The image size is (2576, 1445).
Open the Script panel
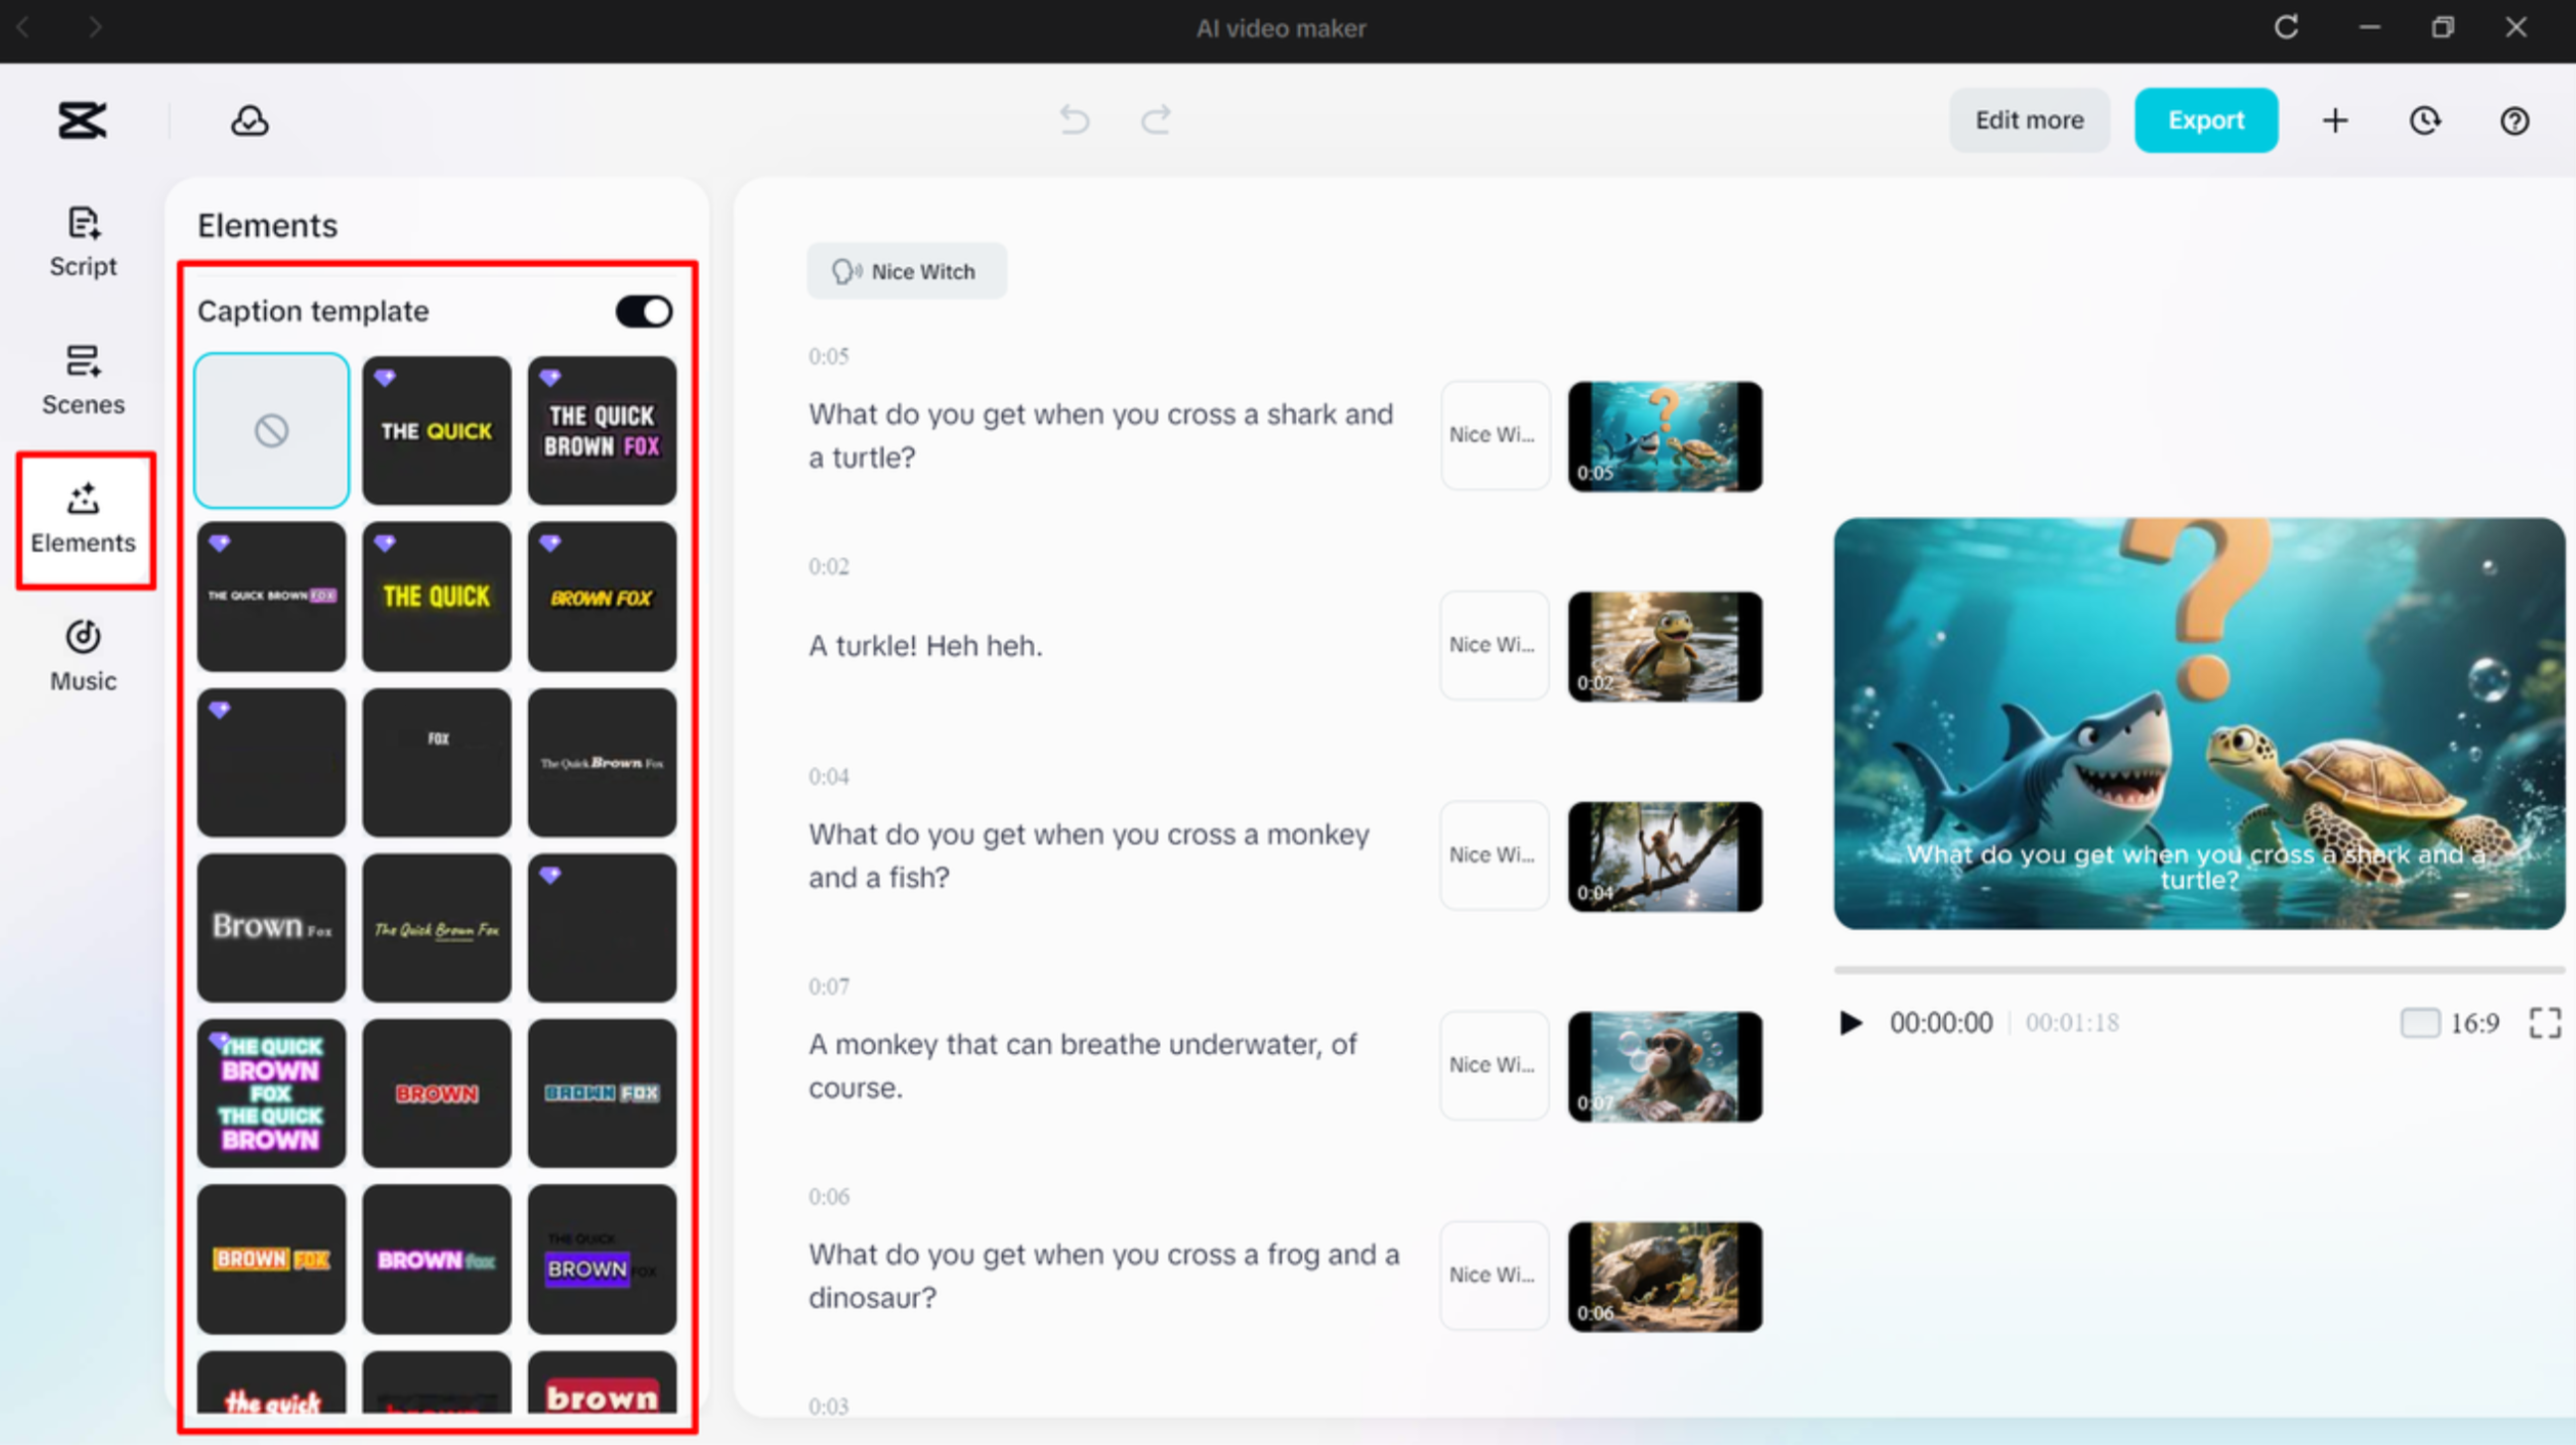[x=83, y=240]
